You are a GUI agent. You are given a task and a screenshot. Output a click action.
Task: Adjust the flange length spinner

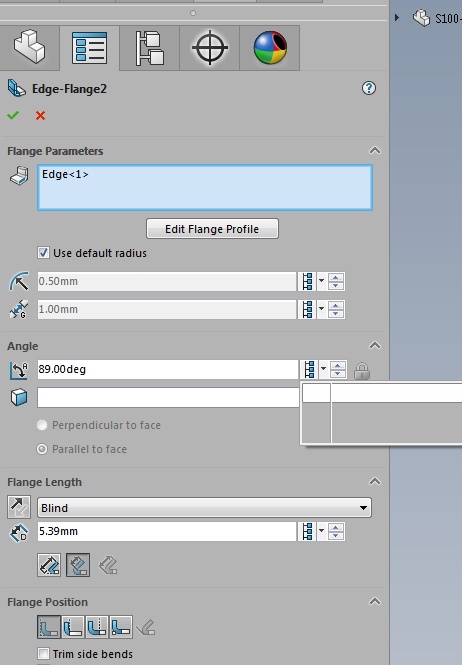336,531
